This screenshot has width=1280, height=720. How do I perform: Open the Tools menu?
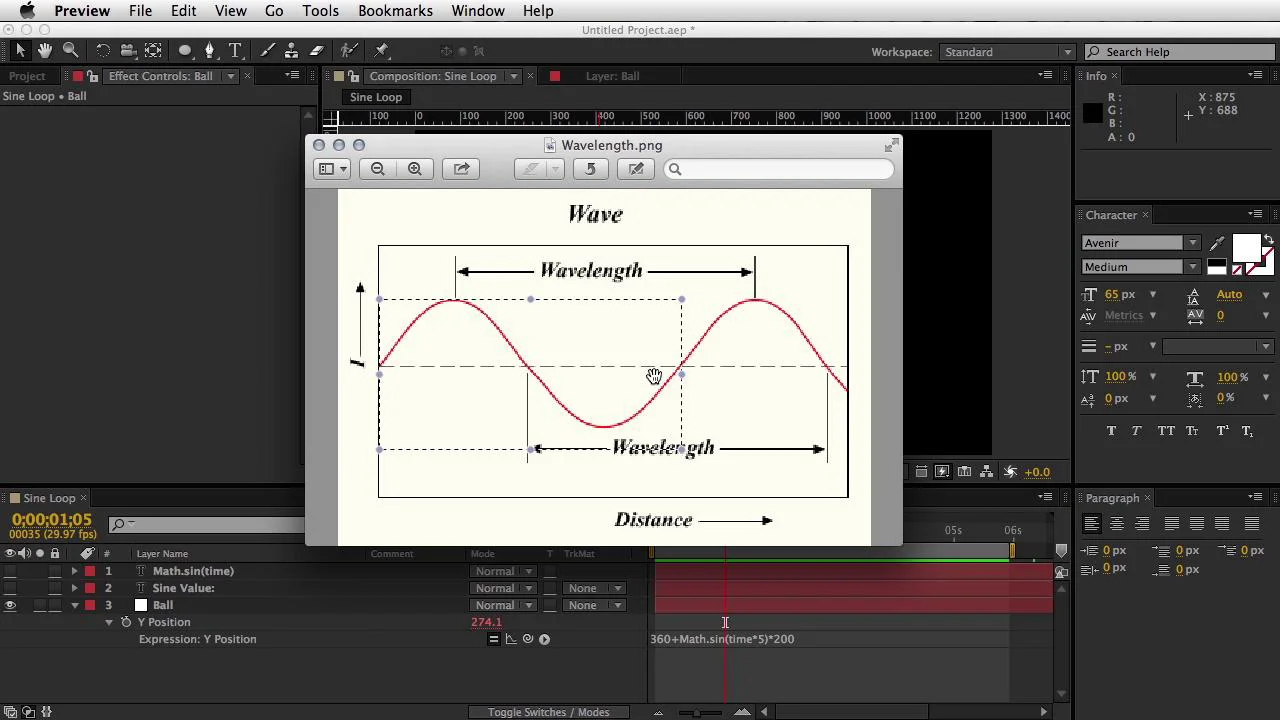click(320, 11)
